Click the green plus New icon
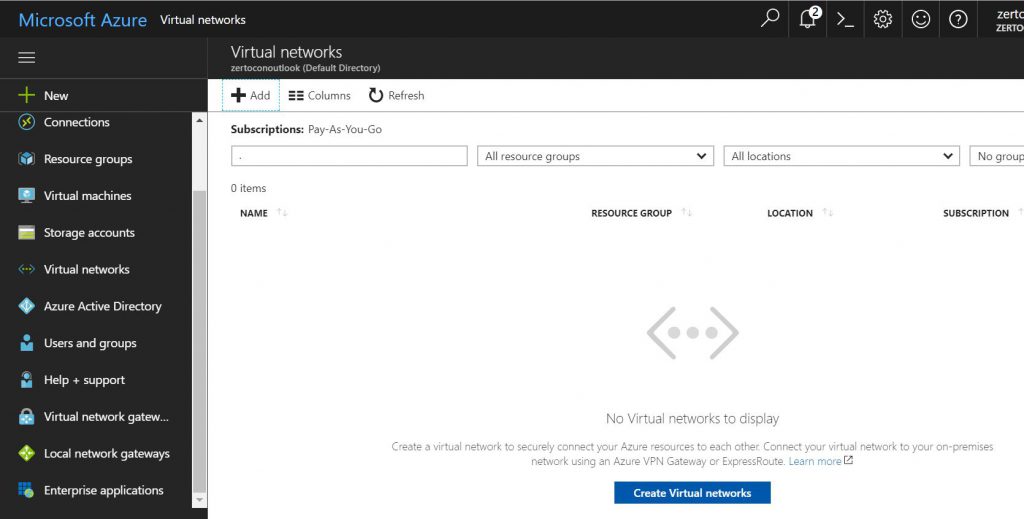This screenshot has width=1024, height=519. point(26,95)
